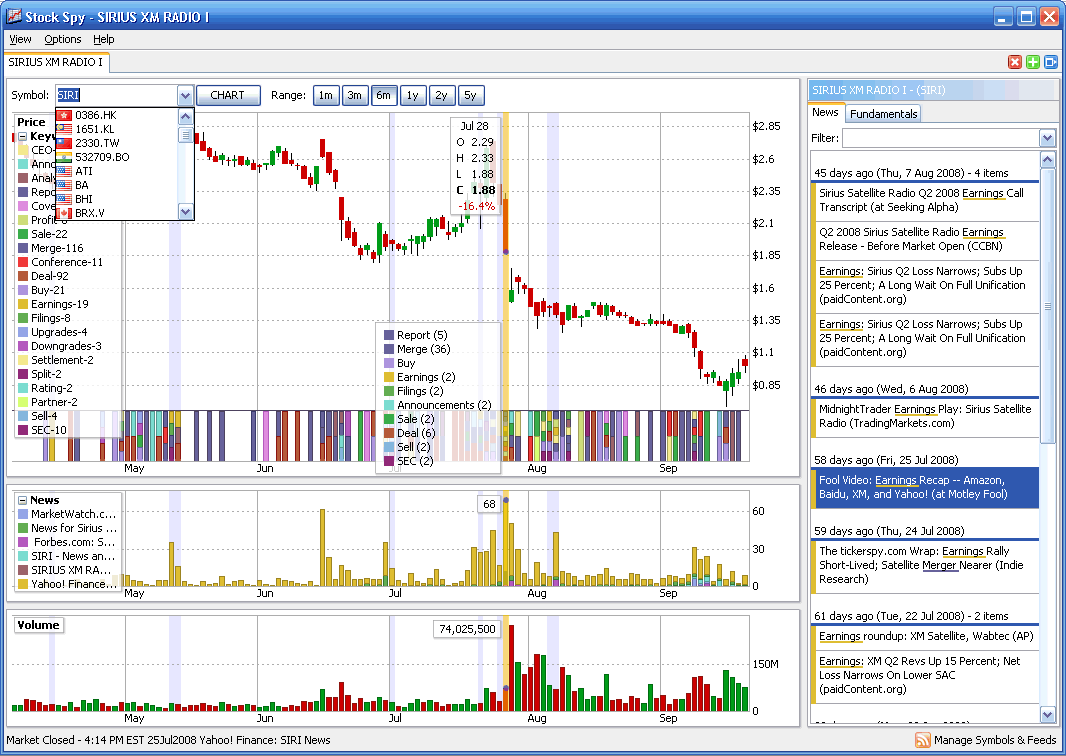Click symbol list scroll up arrow
The image size is (1066, 756).
click(x=186, y=117)
